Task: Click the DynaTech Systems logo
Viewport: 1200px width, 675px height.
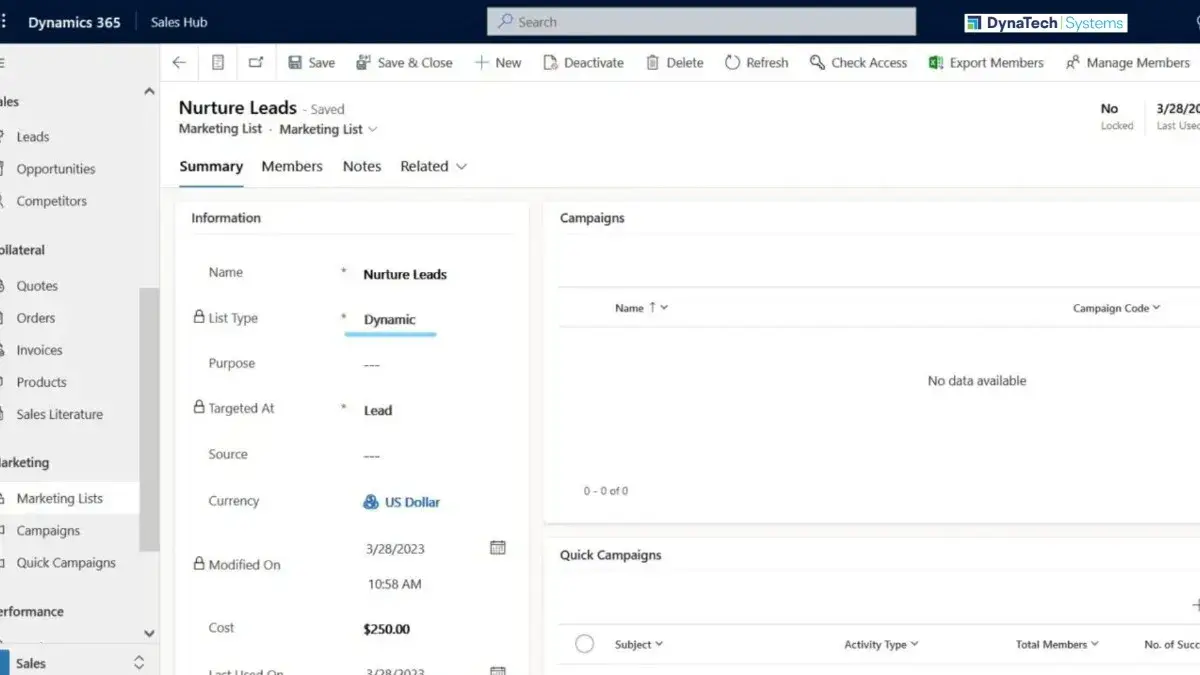Action: 1045,22
